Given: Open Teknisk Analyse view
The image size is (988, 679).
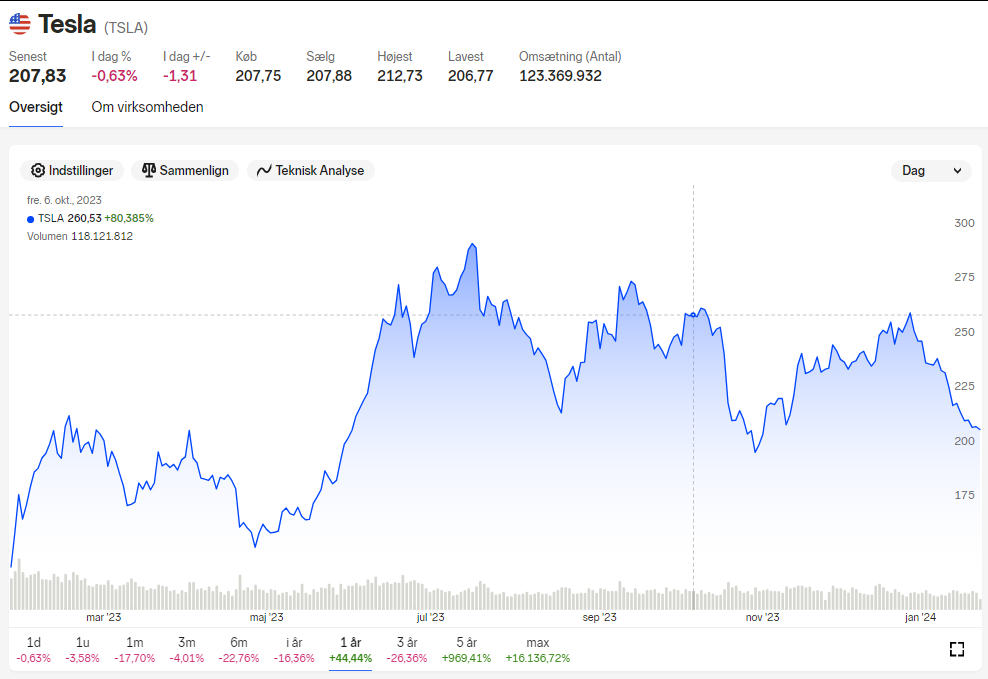Looking at the screenshot, I should coord(311,171).
